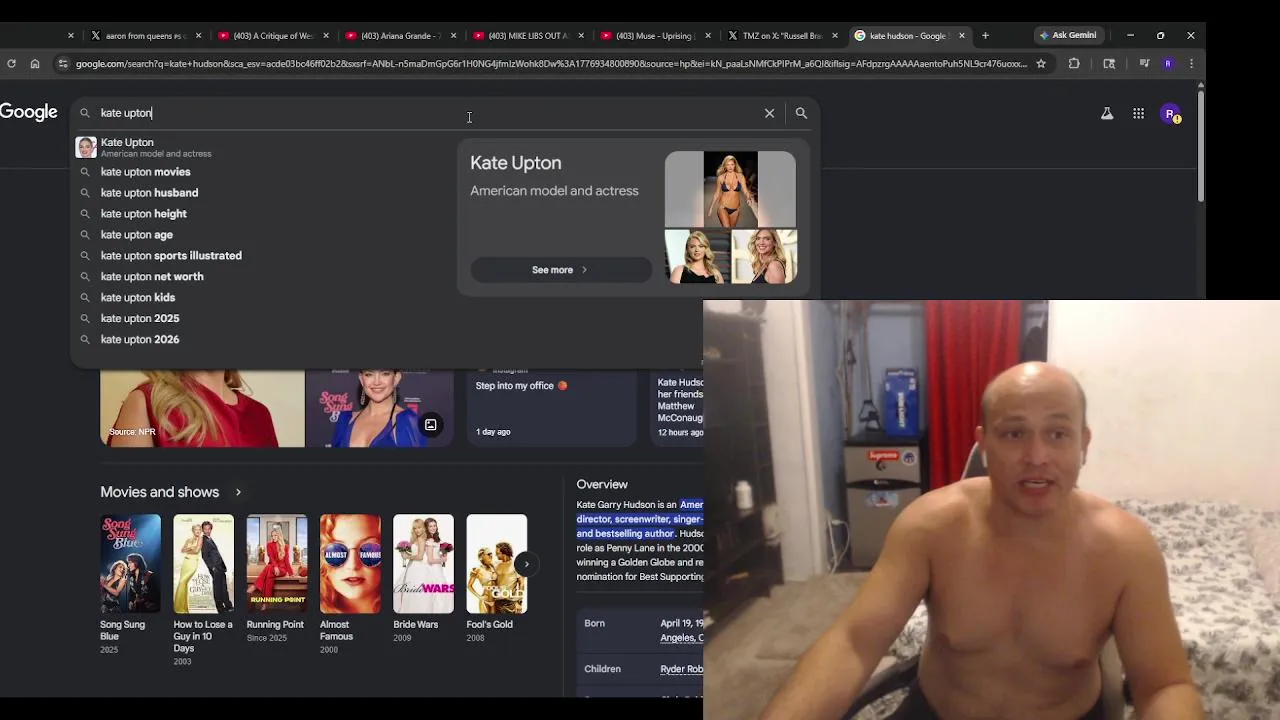1280x720 pixels.
Task: Select 'kate upton height' suggestion
Action: [262, 214]
